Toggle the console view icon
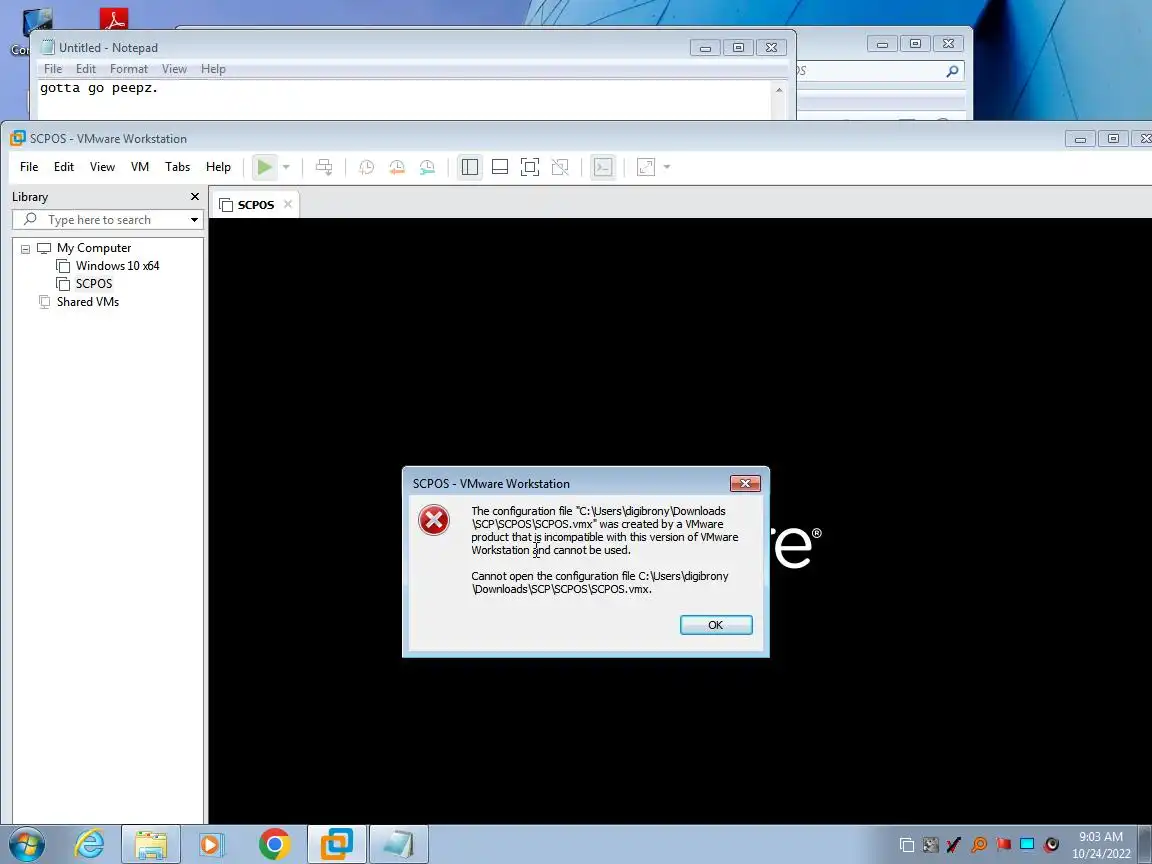 point(602,168)
